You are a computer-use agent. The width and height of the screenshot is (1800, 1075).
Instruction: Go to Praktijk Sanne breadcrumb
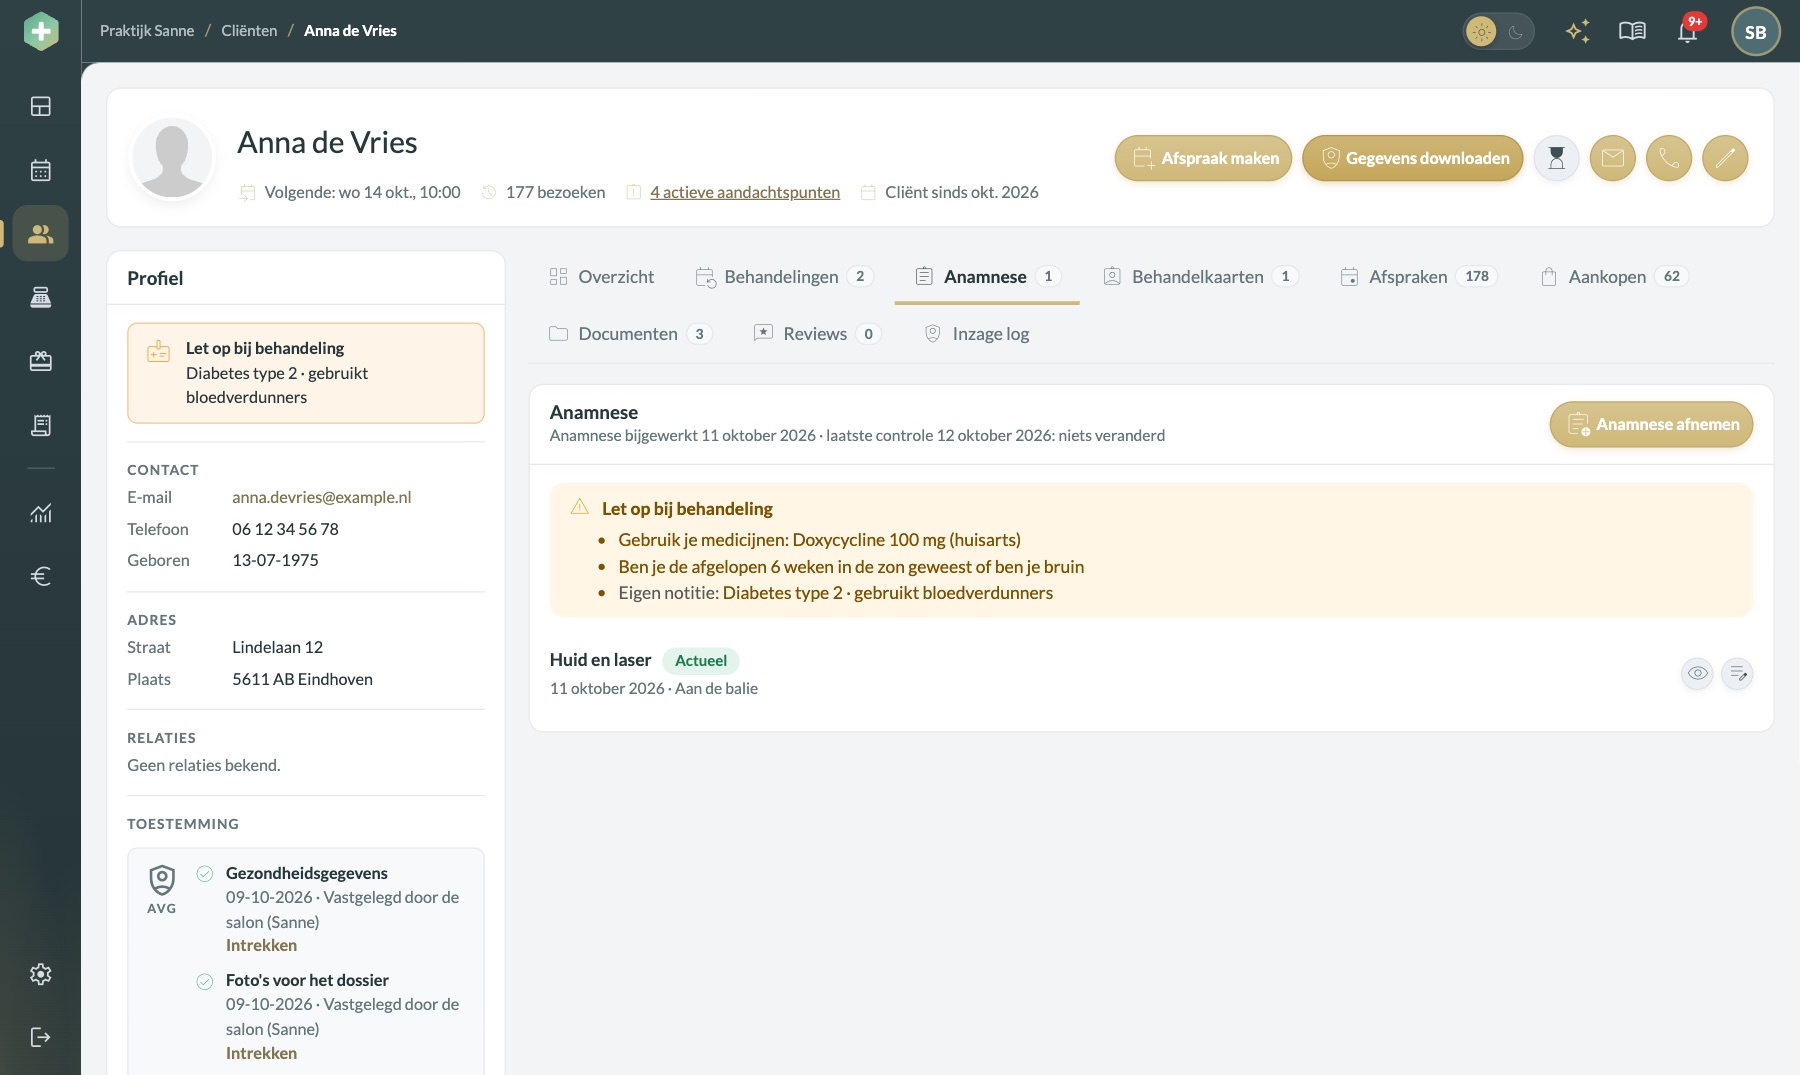click(147, 31)
